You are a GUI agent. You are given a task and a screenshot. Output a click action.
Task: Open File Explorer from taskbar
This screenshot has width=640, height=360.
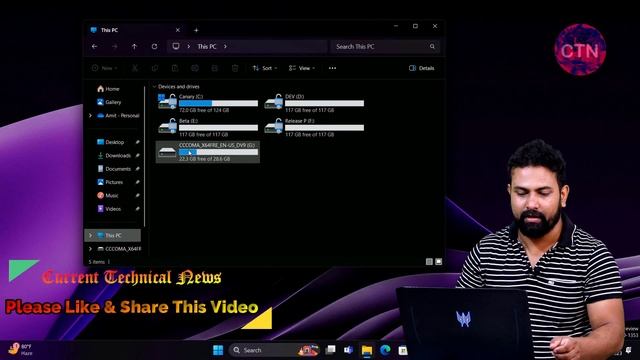click(367, 350)
